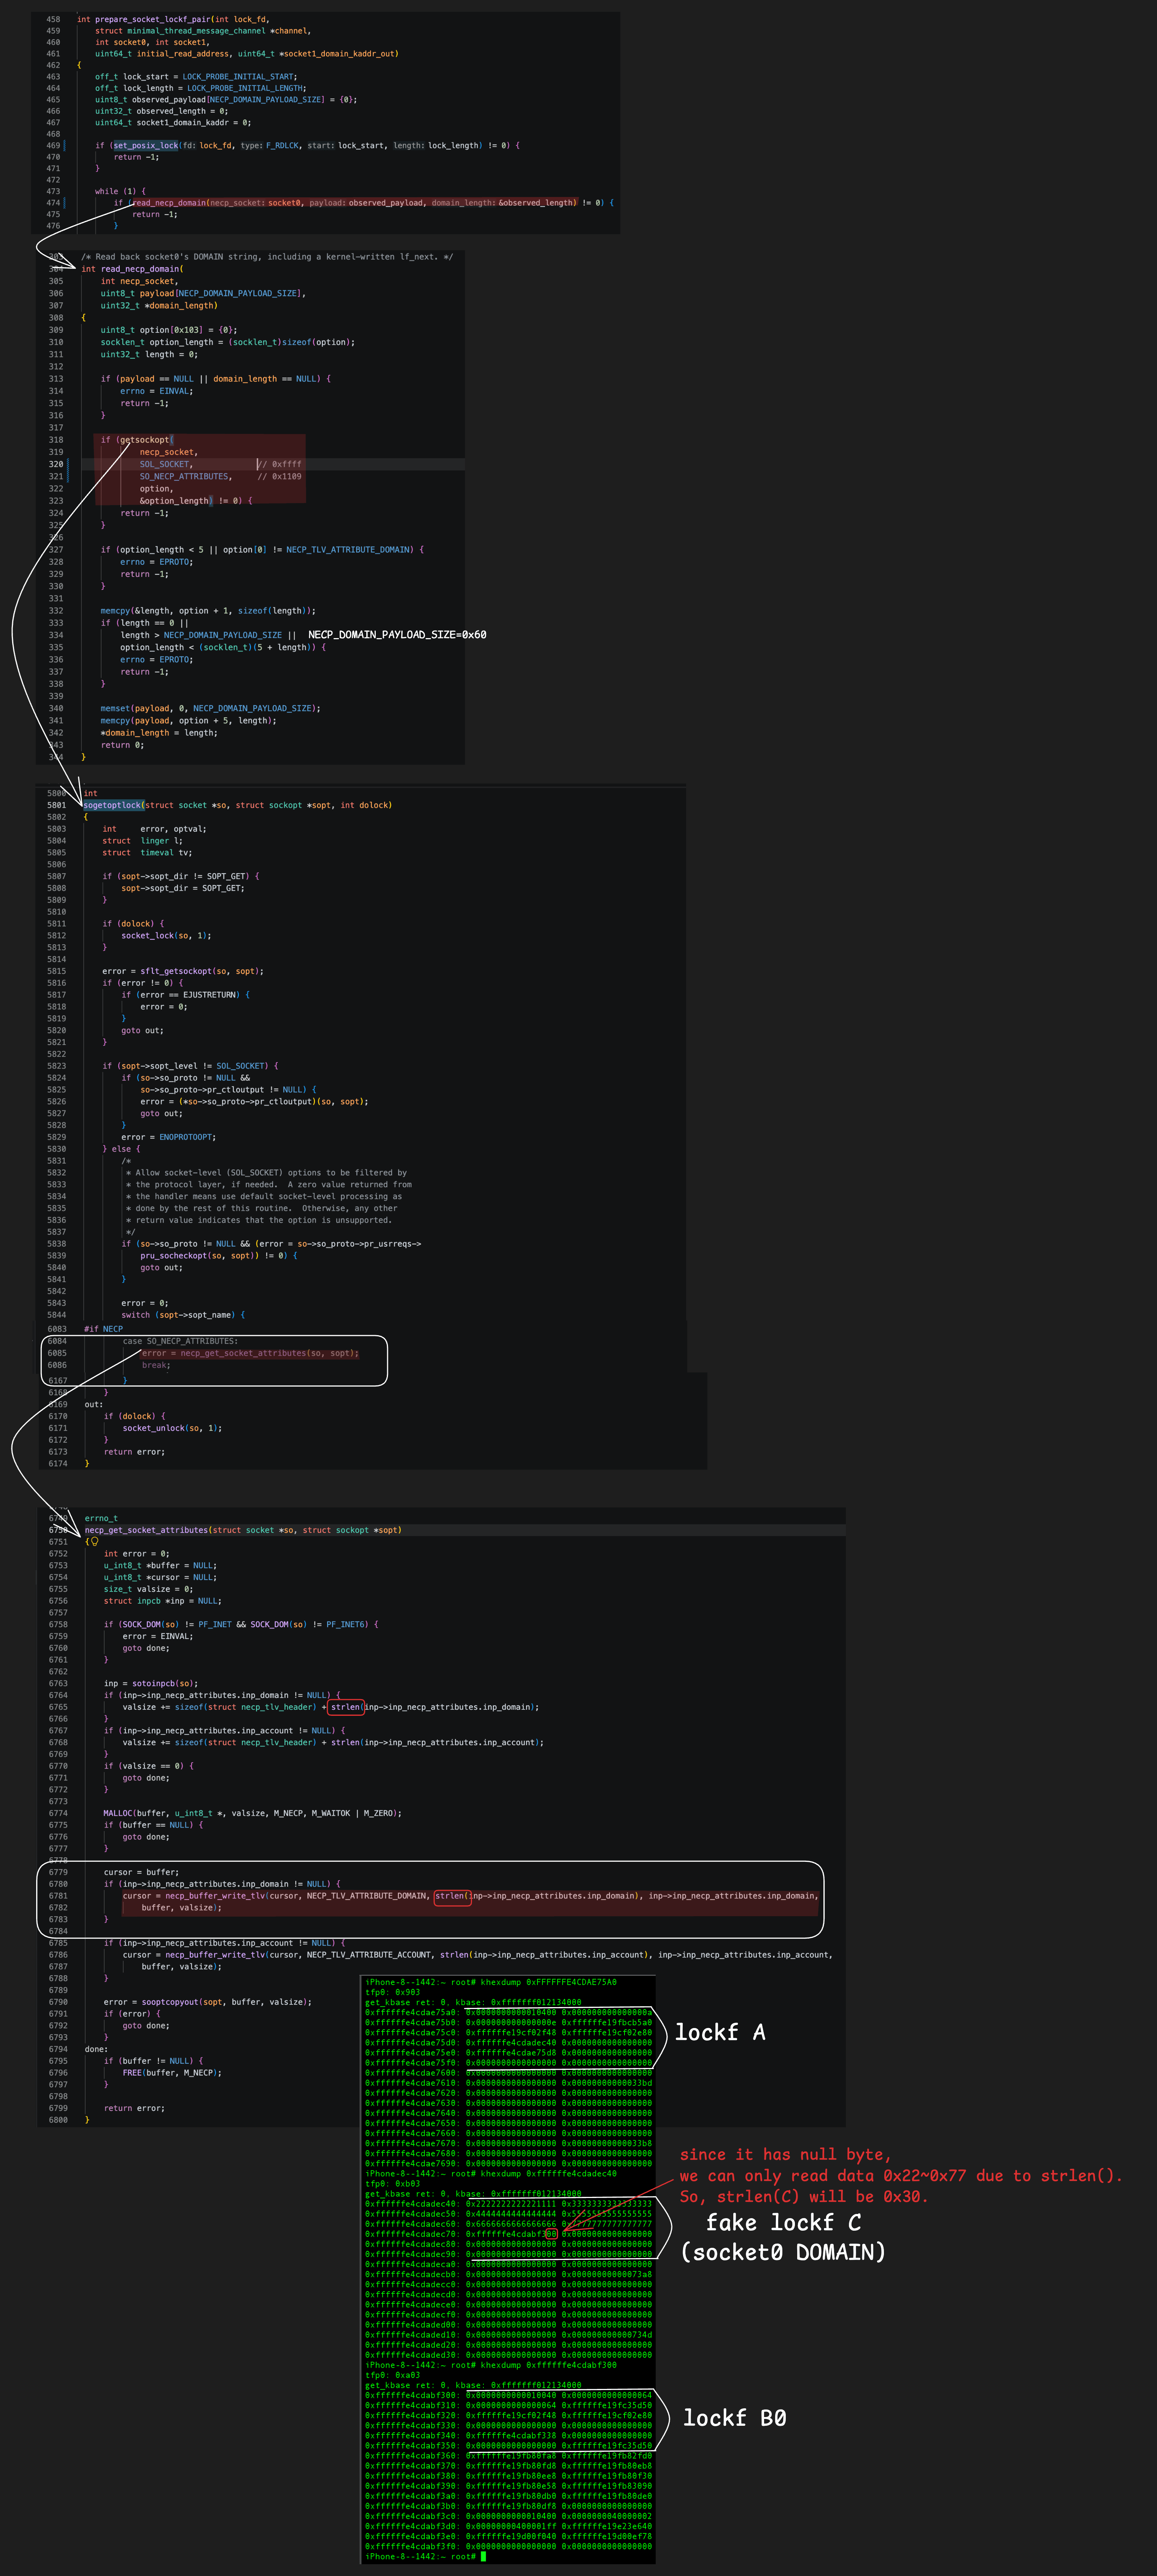This screenshot has width=1157, height=2576.
Task: Click khexdump 0xFFFFFFE4CDAE75A0 command in terminal
Action: click(549, 1982)
